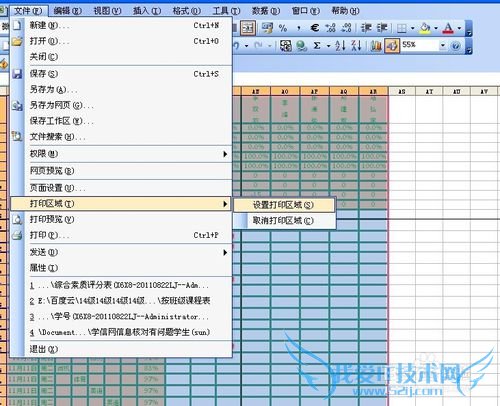Open the 视图(V) menu

107,11
